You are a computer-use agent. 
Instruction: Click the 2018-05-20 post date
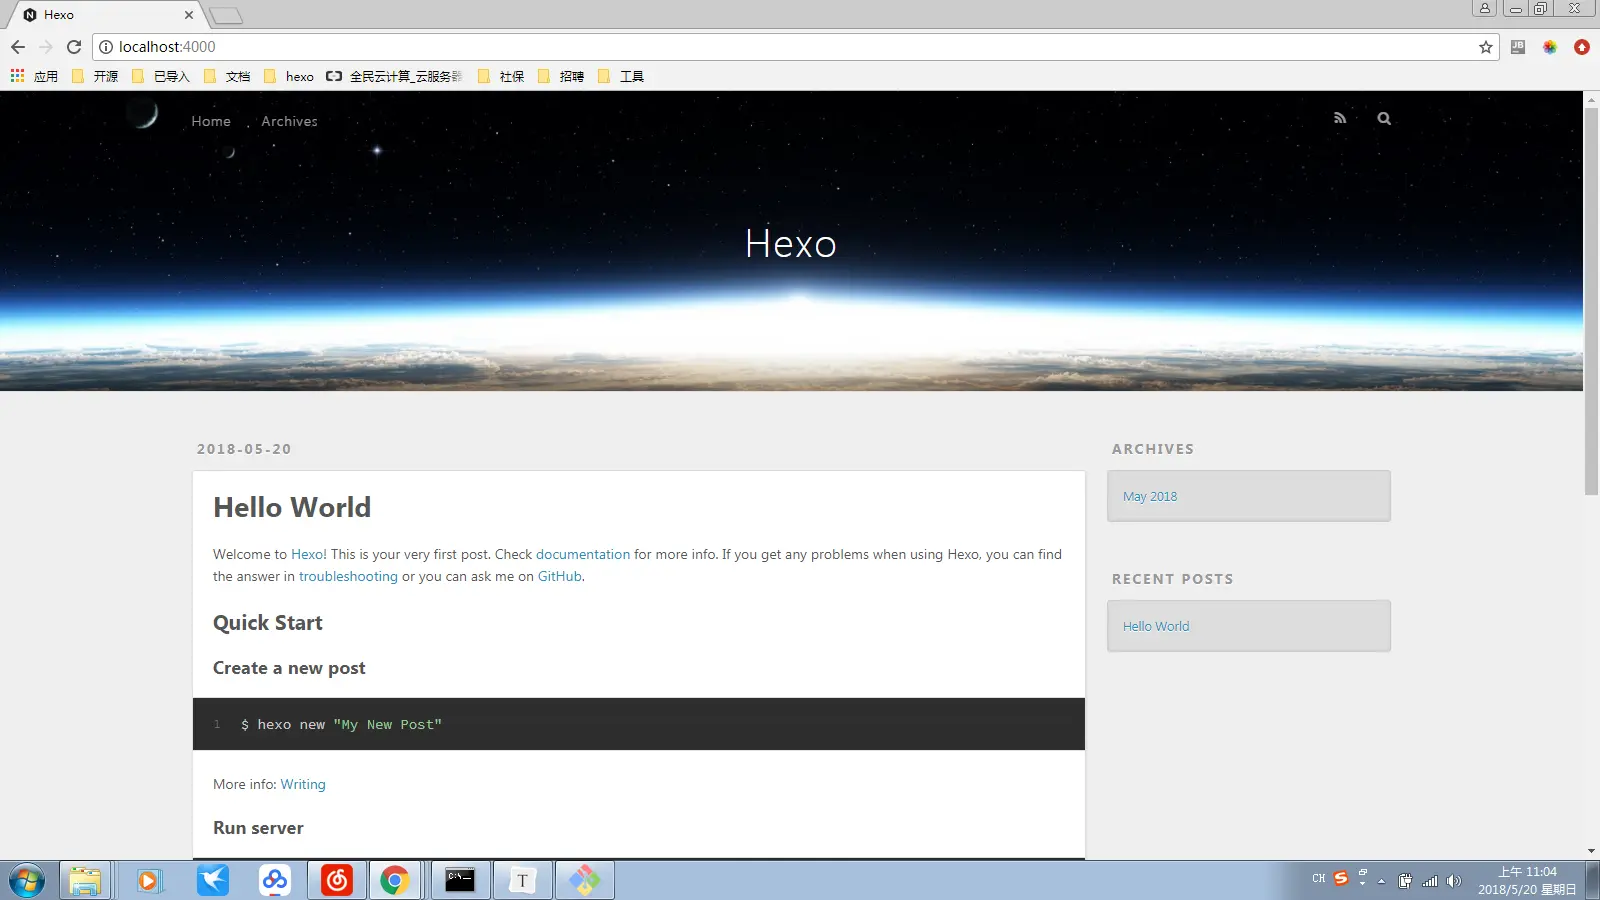click(x=244, y=449)
